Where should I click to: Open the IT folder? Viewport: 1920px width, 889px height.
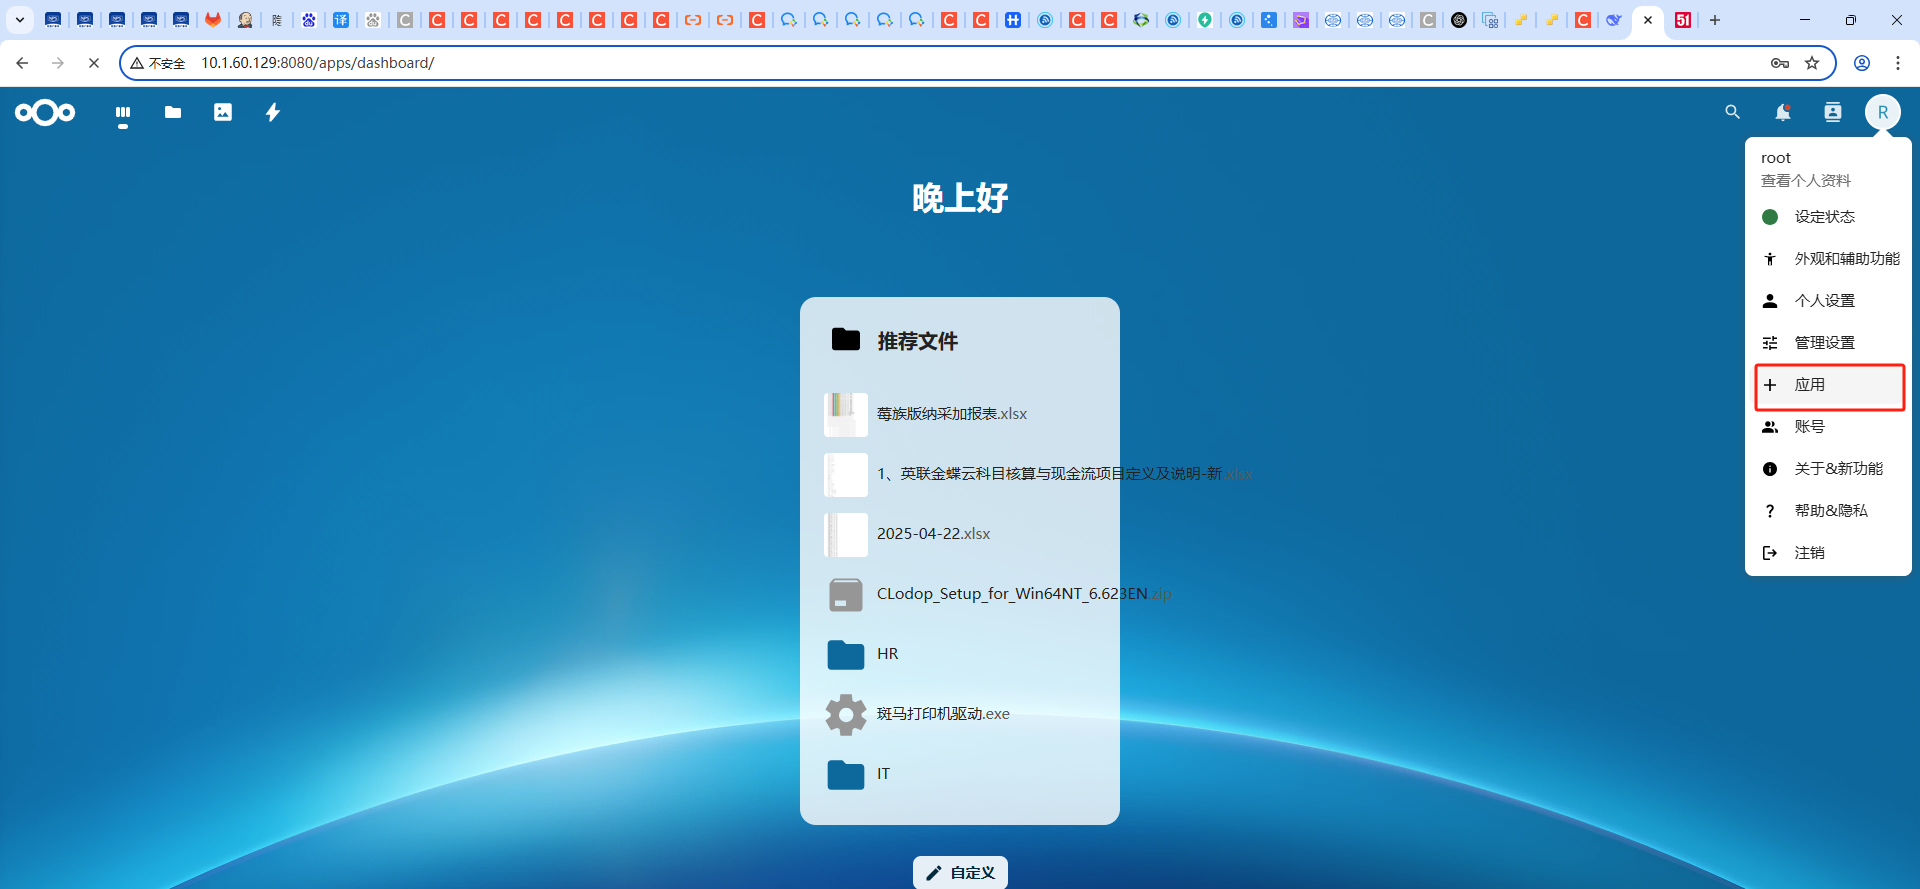click(960, 774)
